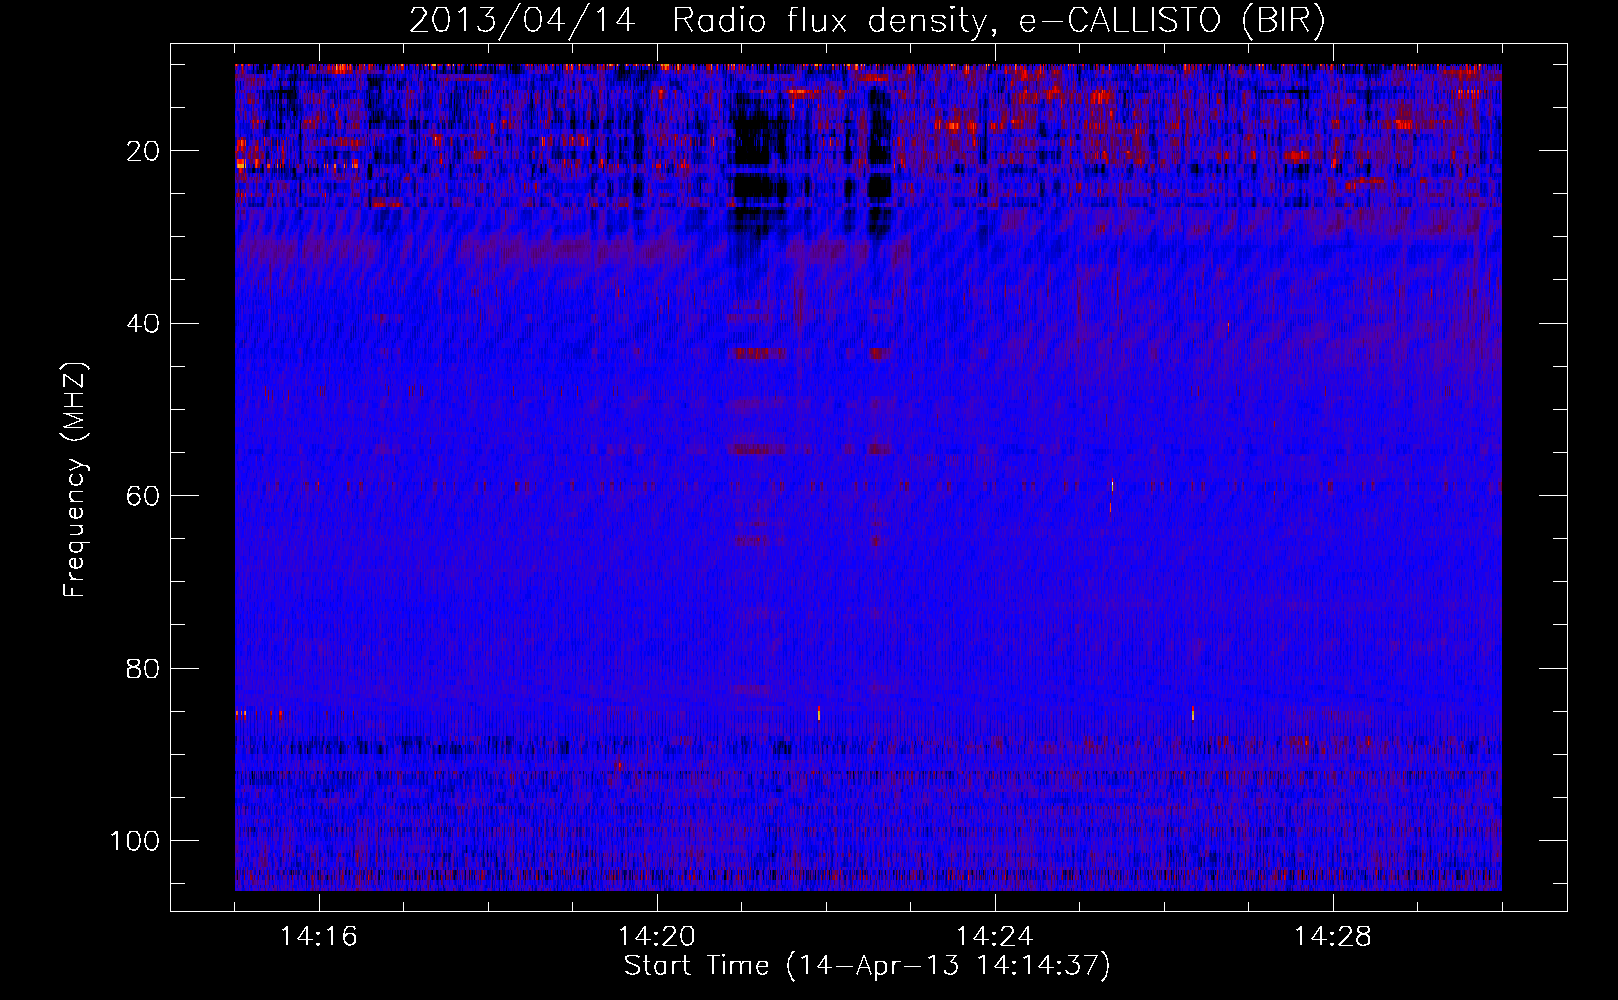1618x1000 pixels.
Task: Click the plot title "2013/04/14 Radio flux density, e-CALLISTO (BIR)"
Action: (x=867, y=21)
